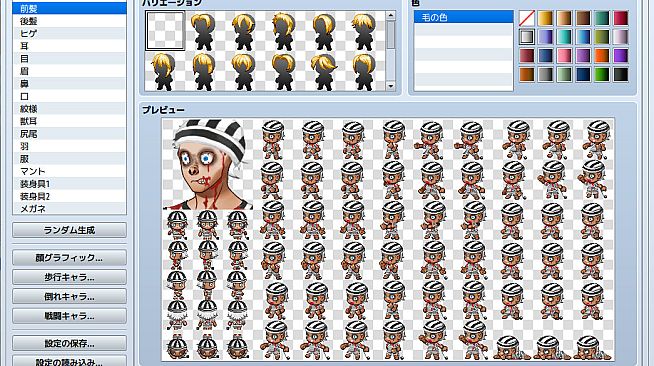Select the 獣耳 part category
Screen dimensions: 654x366
pyautogui.click(x=69, y=121)
